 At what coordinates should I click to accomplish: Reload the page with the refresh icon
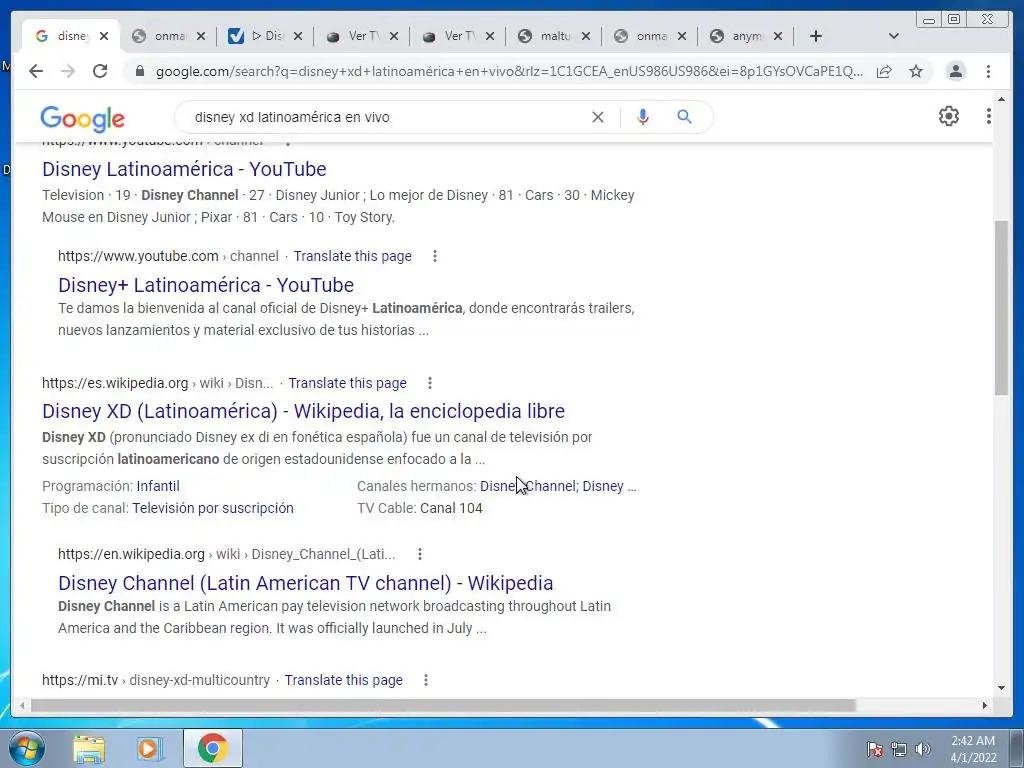[100, 71]
